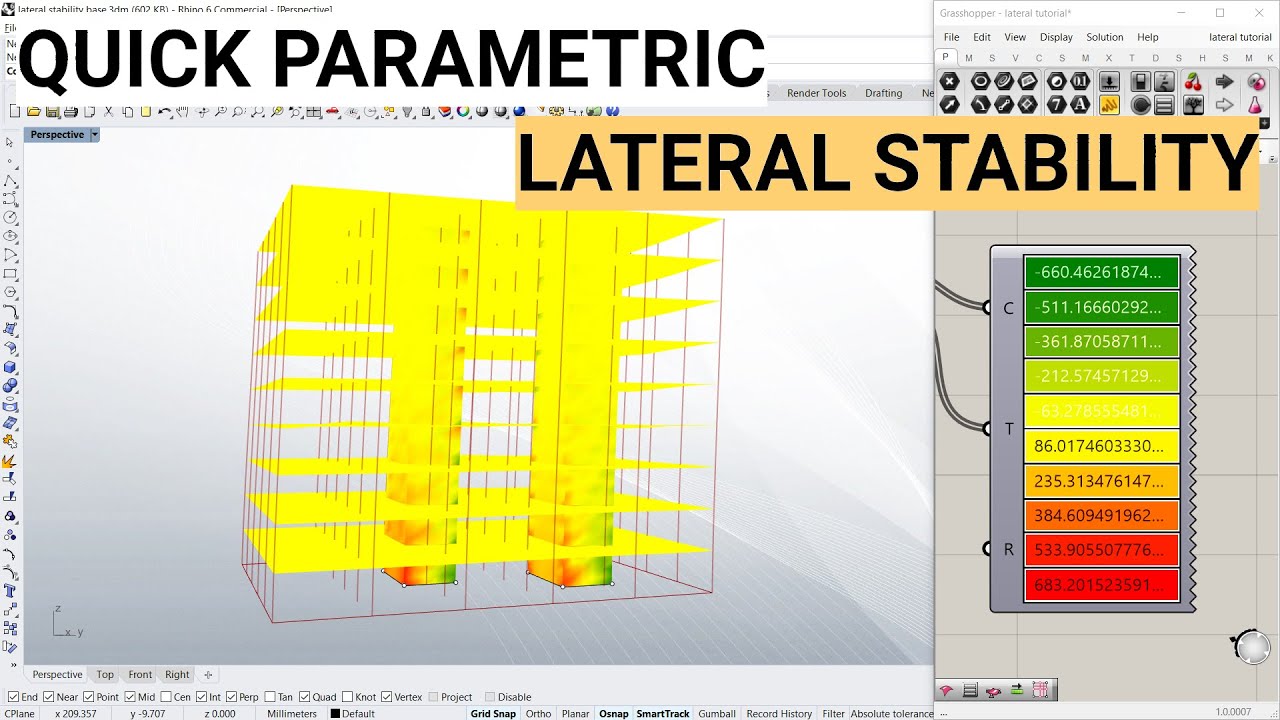Viewport: 1280px width, 720px height.
Task: Open Millimeters units selector in status bar
Action: [292, 714]
